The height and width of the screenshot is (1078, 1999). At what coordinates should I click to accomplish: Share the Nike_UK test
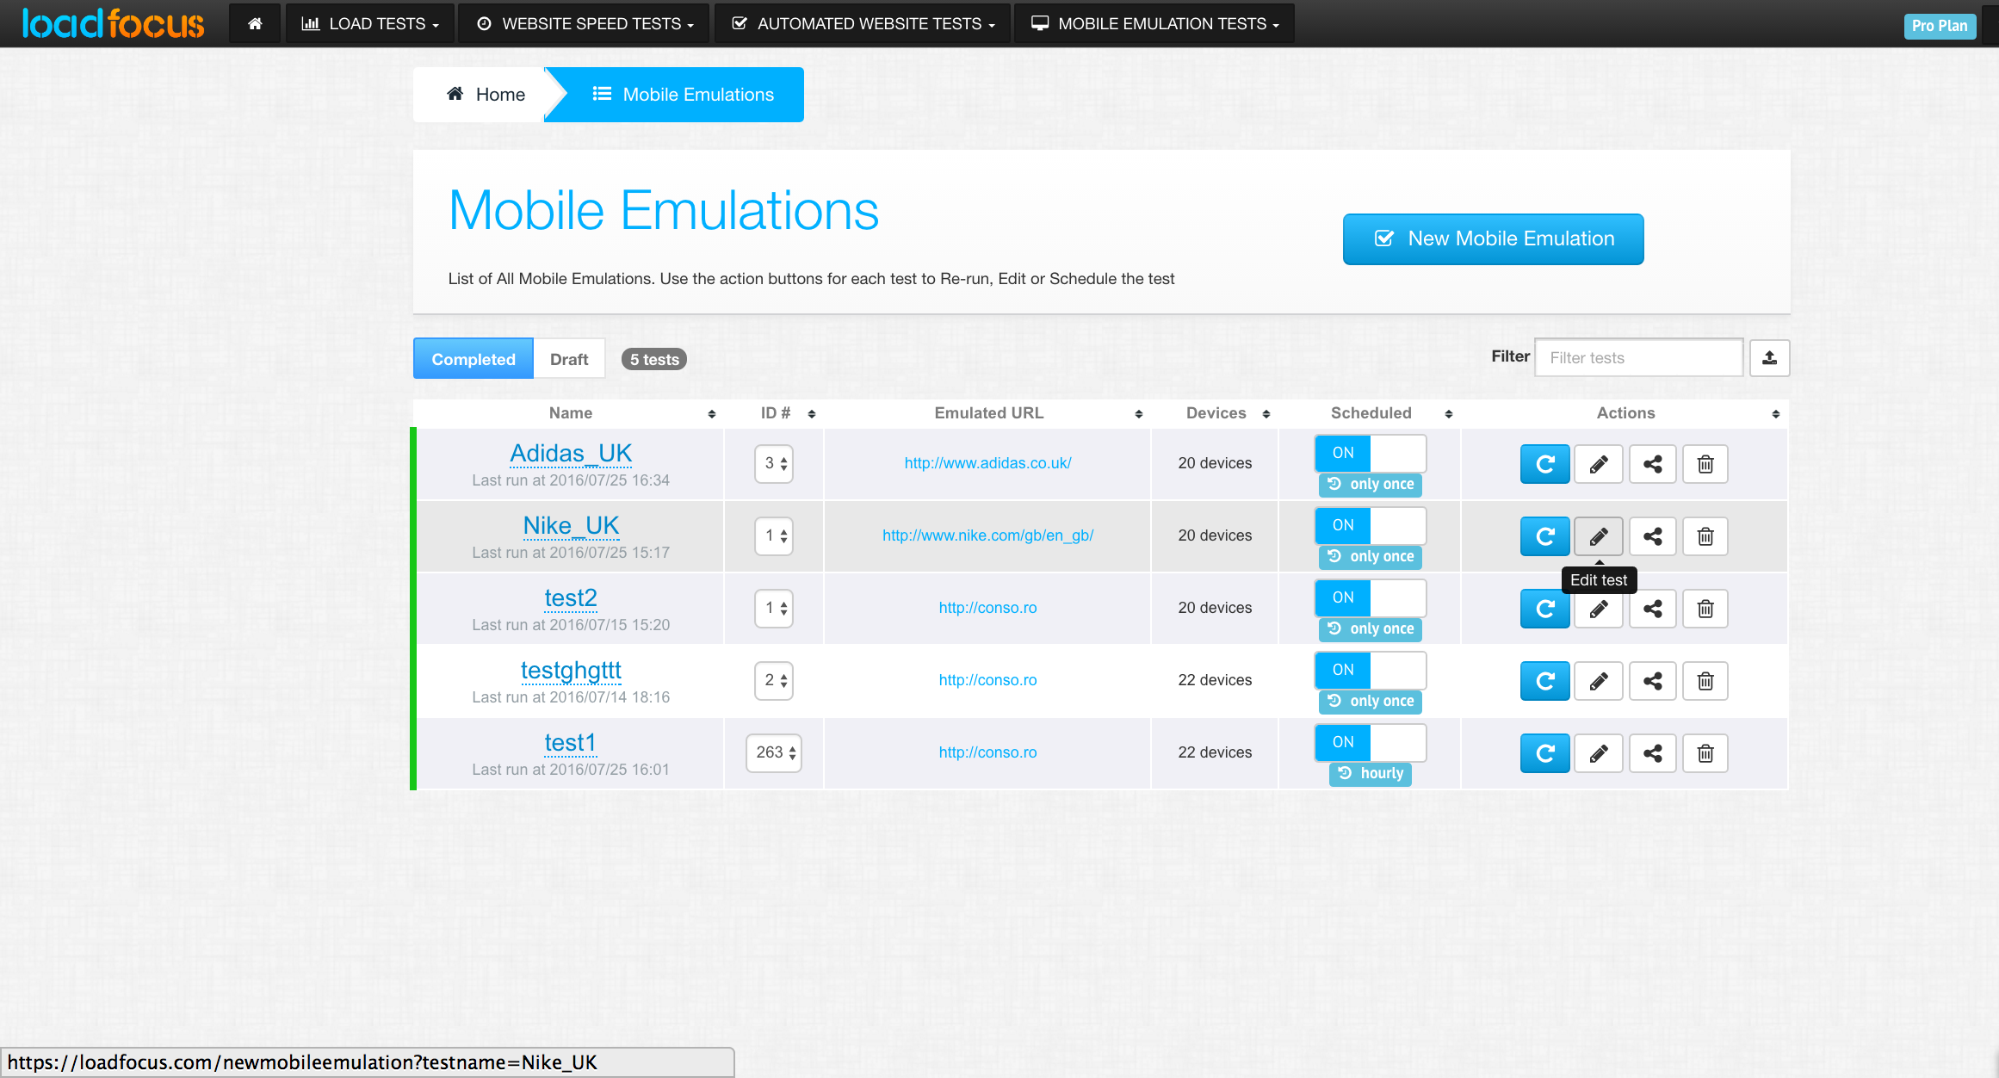pos(1652,536)
